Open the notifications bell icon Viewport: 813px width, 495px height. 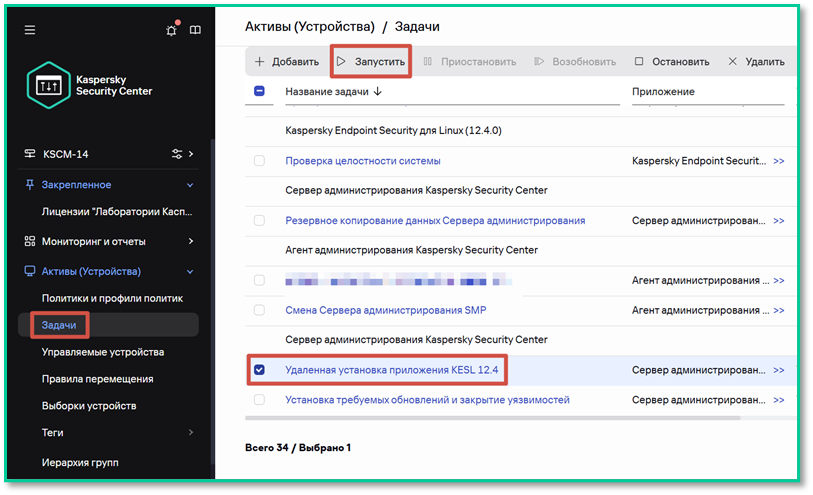pos(172,30)
